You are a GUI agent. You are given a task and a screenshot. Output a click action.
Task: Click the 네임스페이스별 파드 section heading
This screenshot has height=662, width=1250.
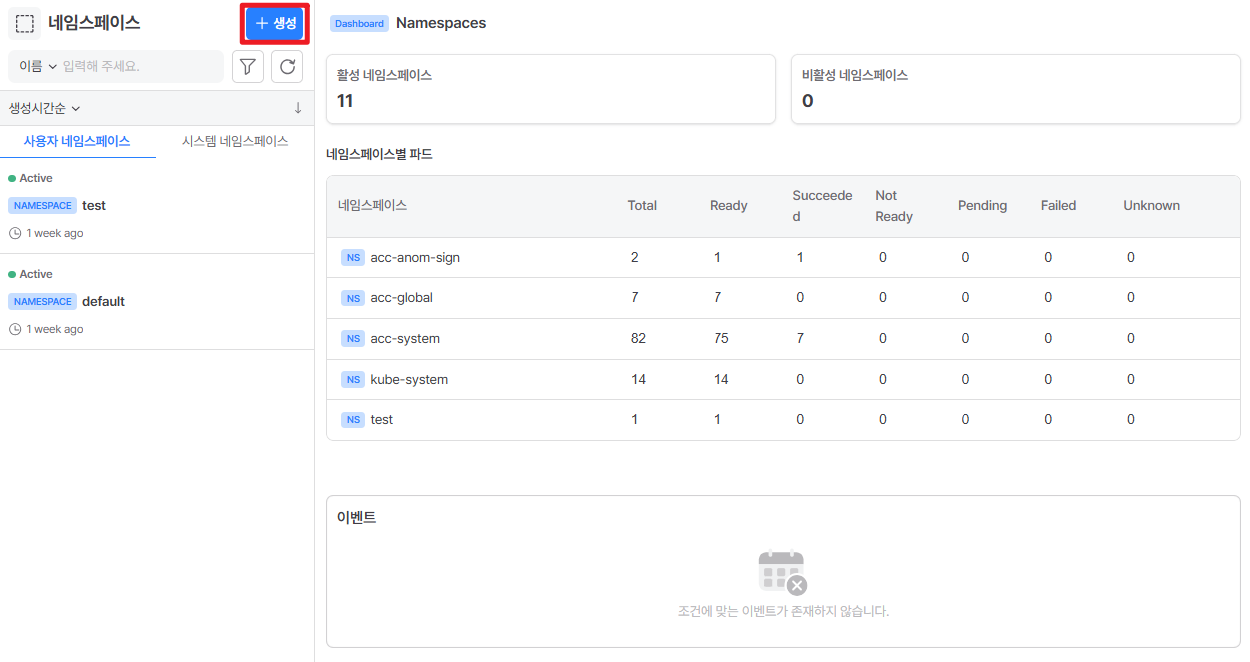[x=379, y=154]
